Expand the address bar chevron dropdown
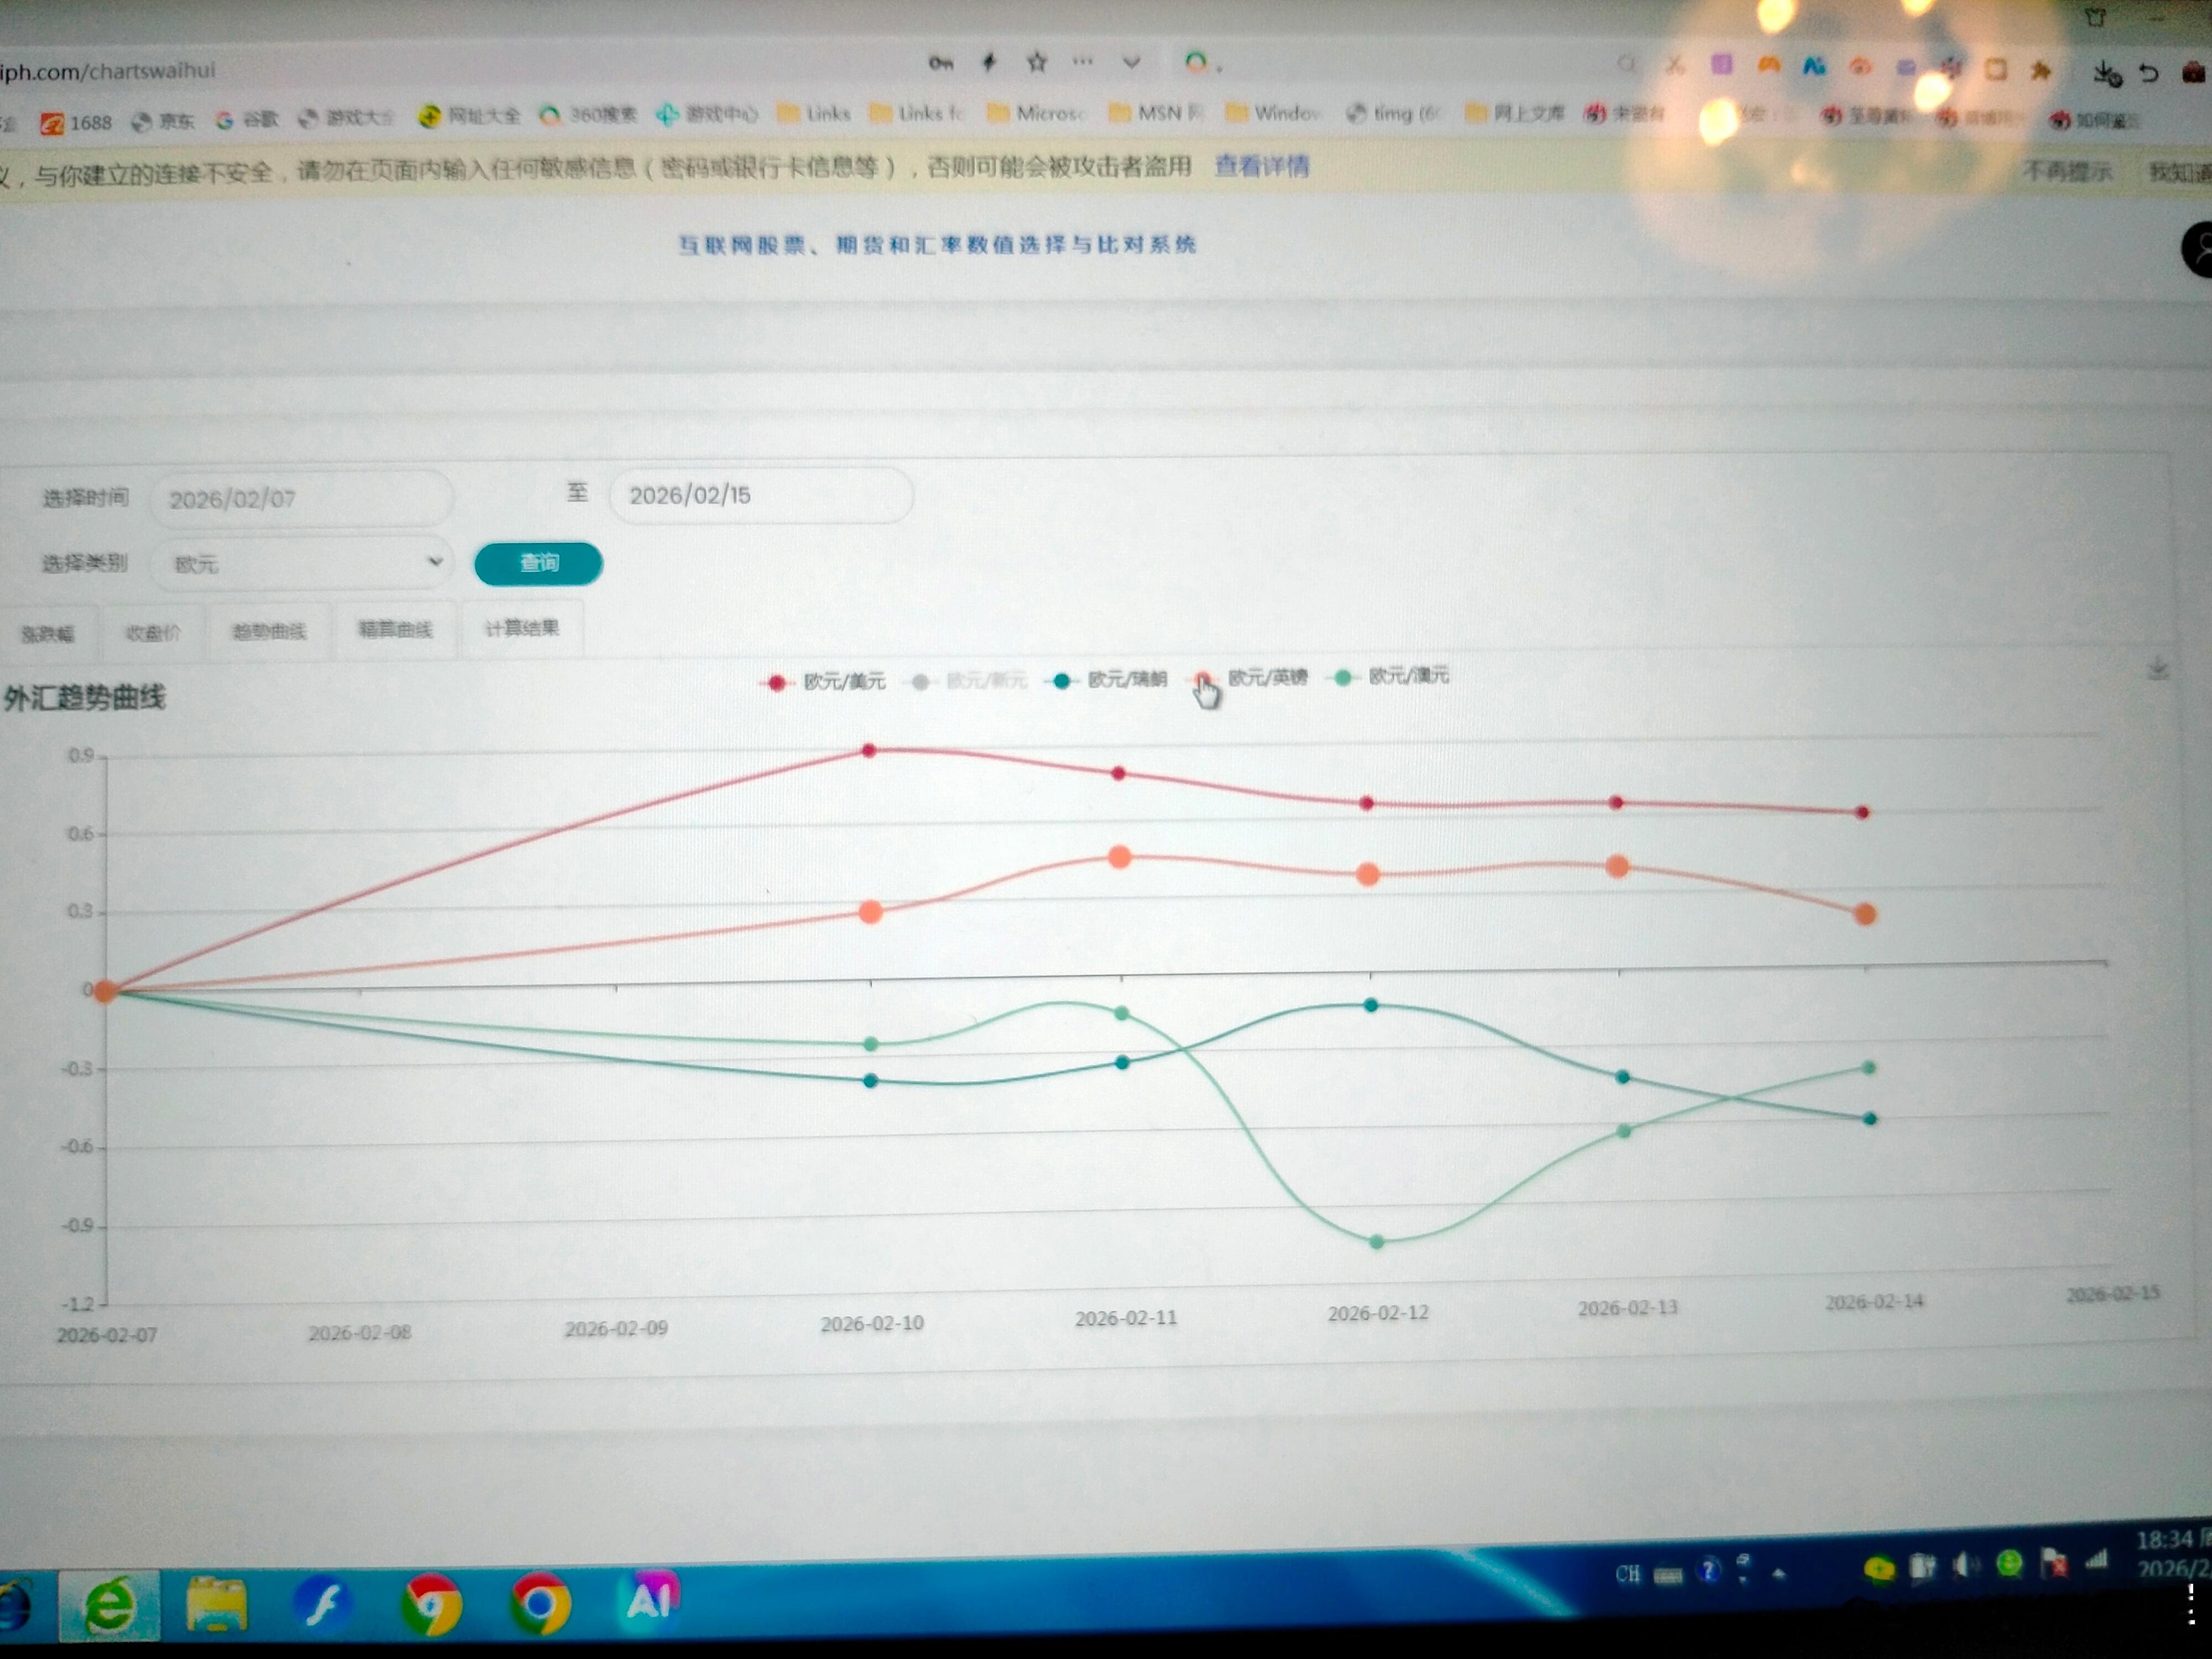The height and width of the screenshot is (1659, 2212). [1131, 62]
